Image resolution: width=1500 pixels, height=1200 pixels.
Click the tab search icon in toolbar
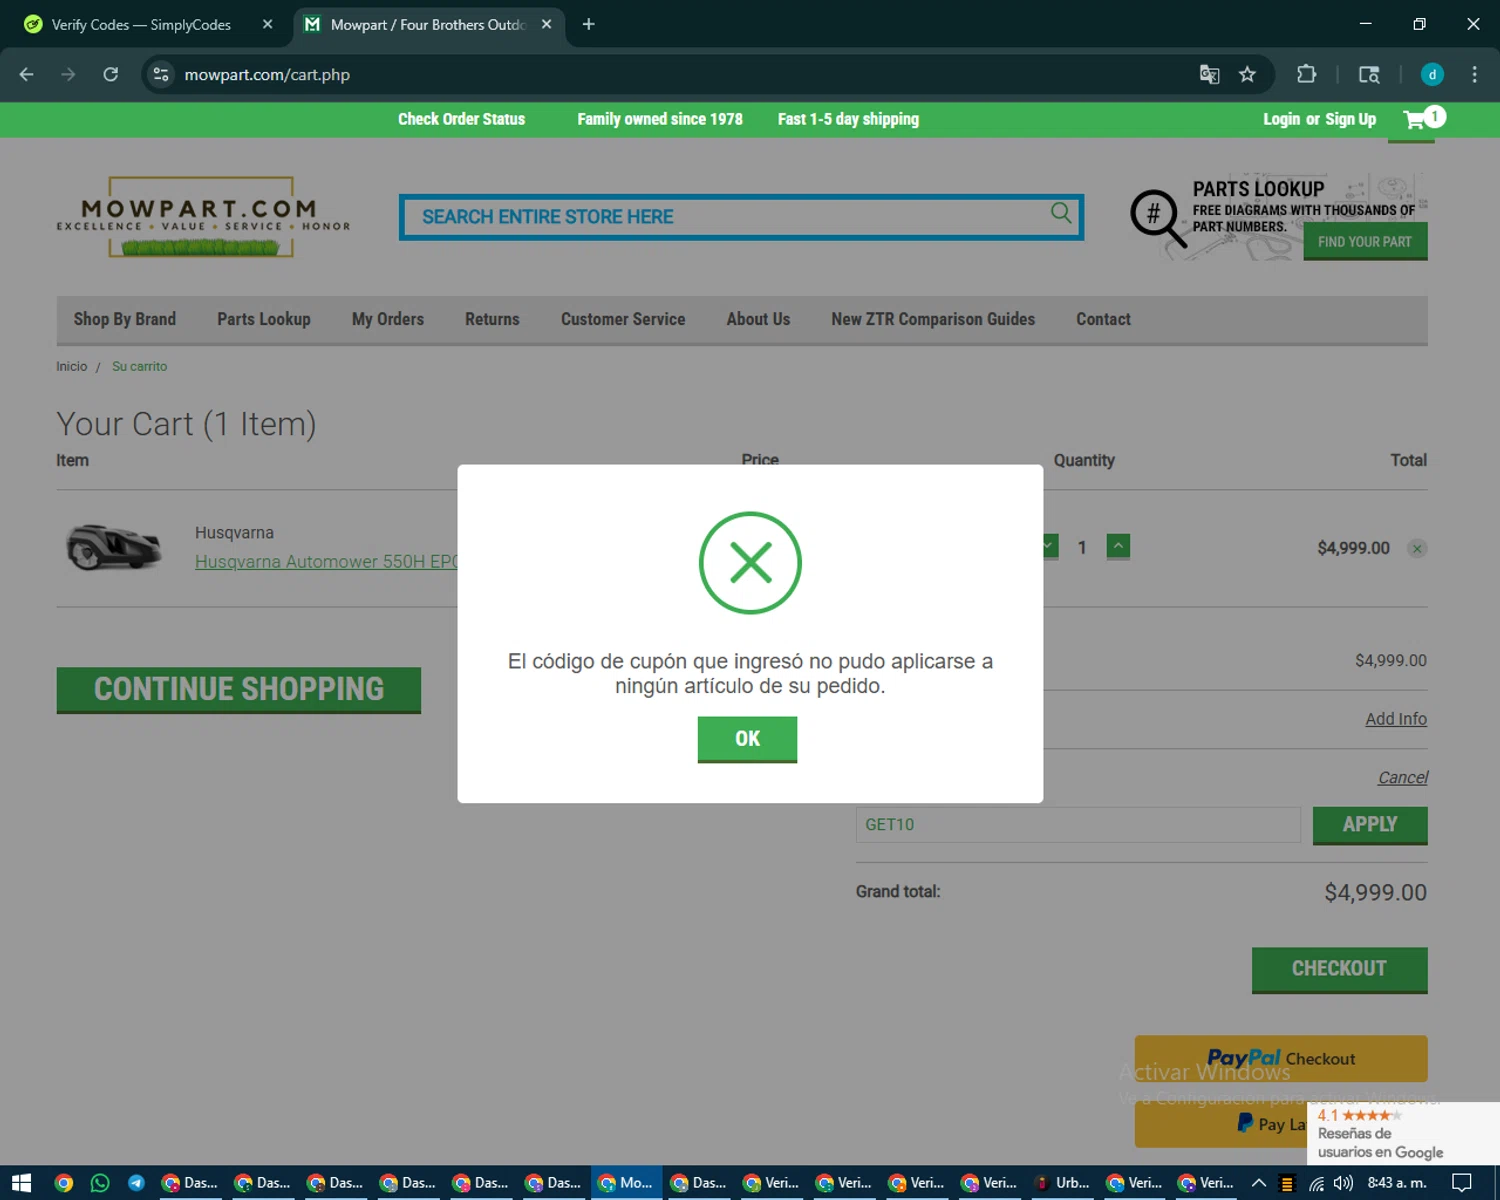1369,74
